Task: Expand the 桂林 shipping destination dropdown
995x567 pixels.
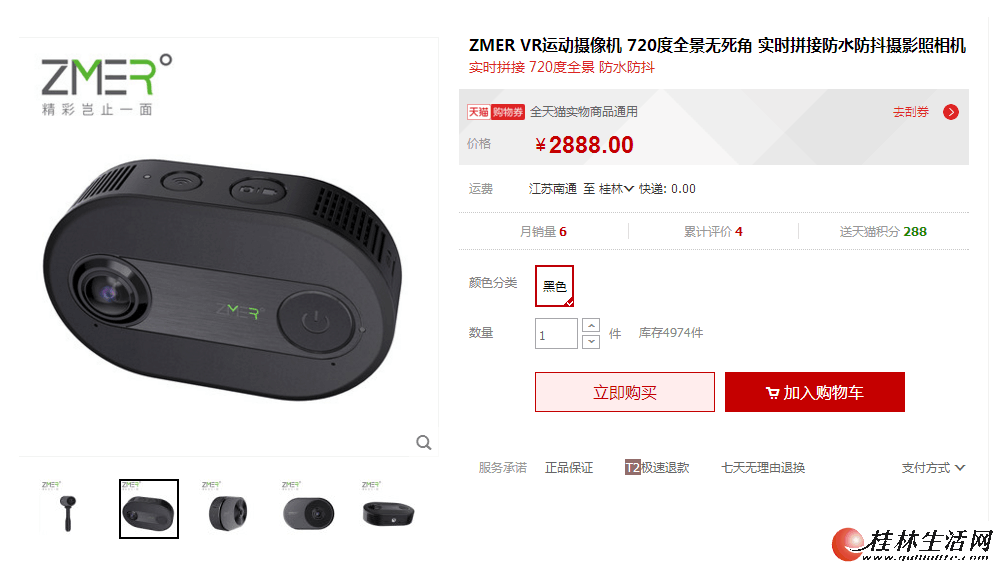Action: point(616,188)
